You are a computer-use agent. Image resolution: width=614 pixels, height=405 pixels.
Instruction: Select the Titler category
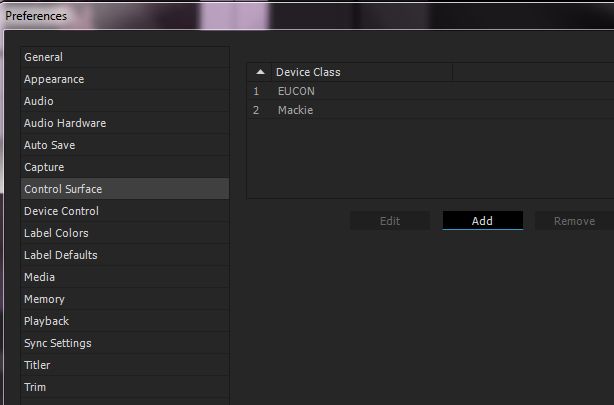(37, 365)
